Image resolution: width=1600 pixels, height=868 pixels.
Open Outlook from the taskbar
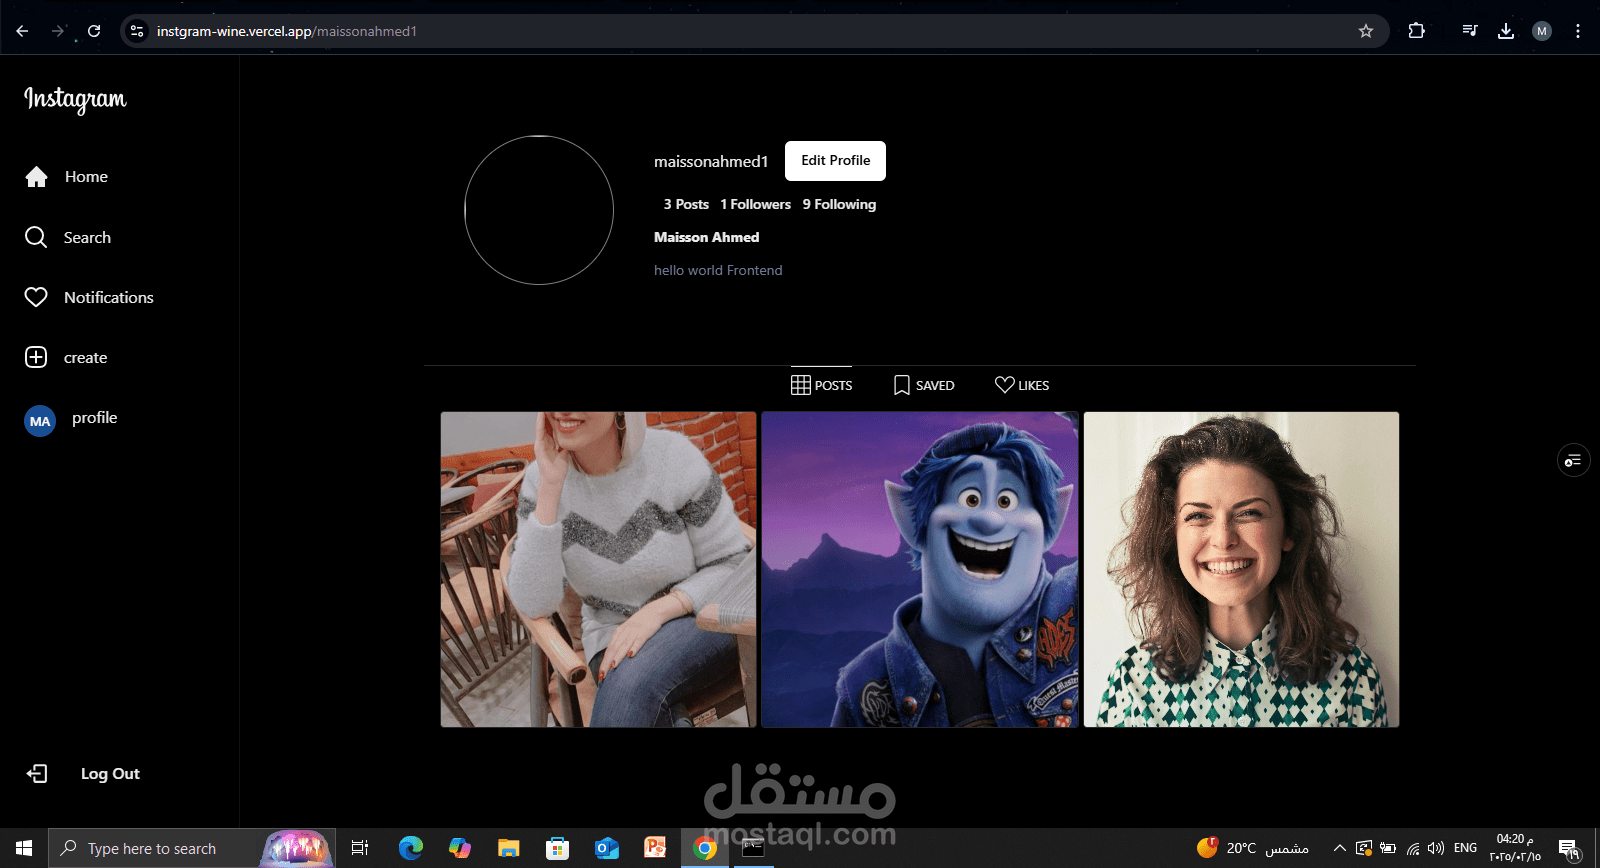point(607,848)
